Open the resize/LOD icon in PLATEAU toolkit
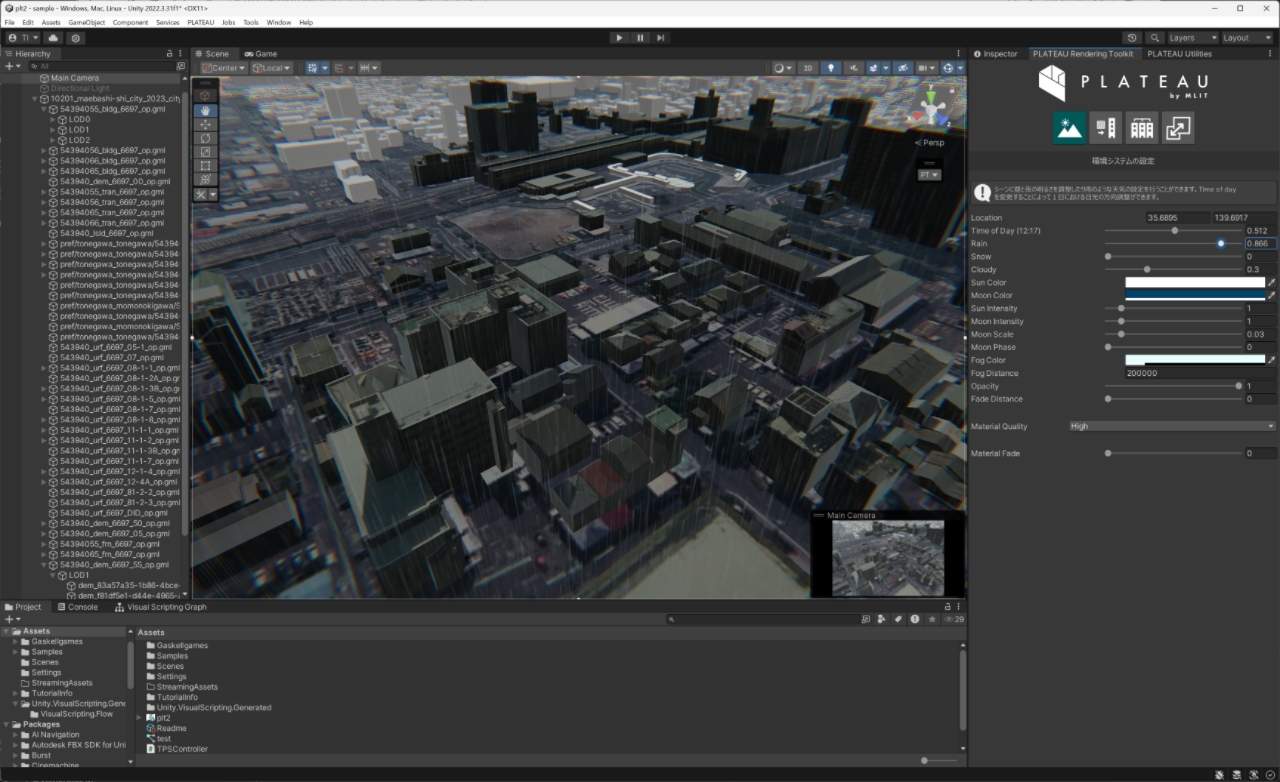Viewport: 1280px width, 782px height. 1178,127
